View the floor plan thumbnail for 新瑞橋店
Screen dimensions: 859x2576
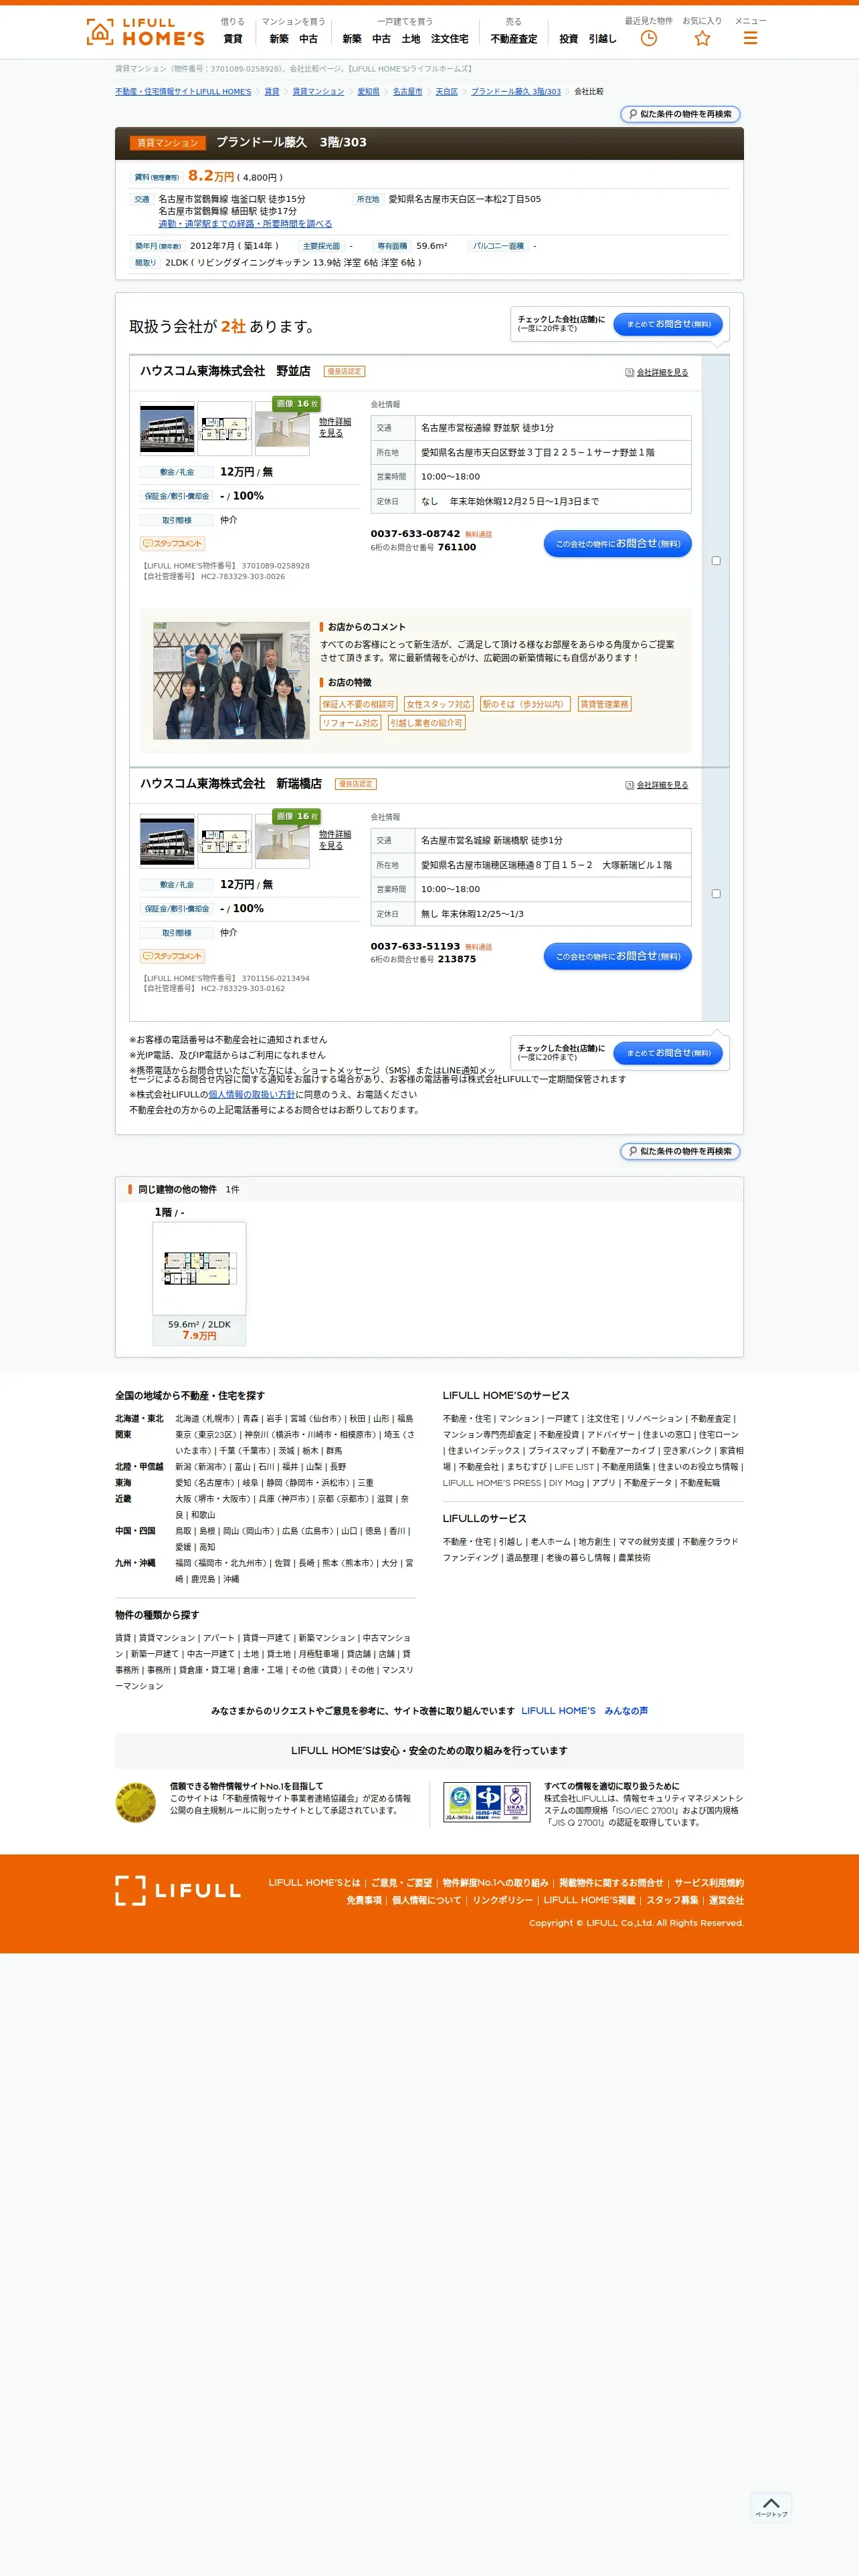pyautogui.click(x=224, y=841)
